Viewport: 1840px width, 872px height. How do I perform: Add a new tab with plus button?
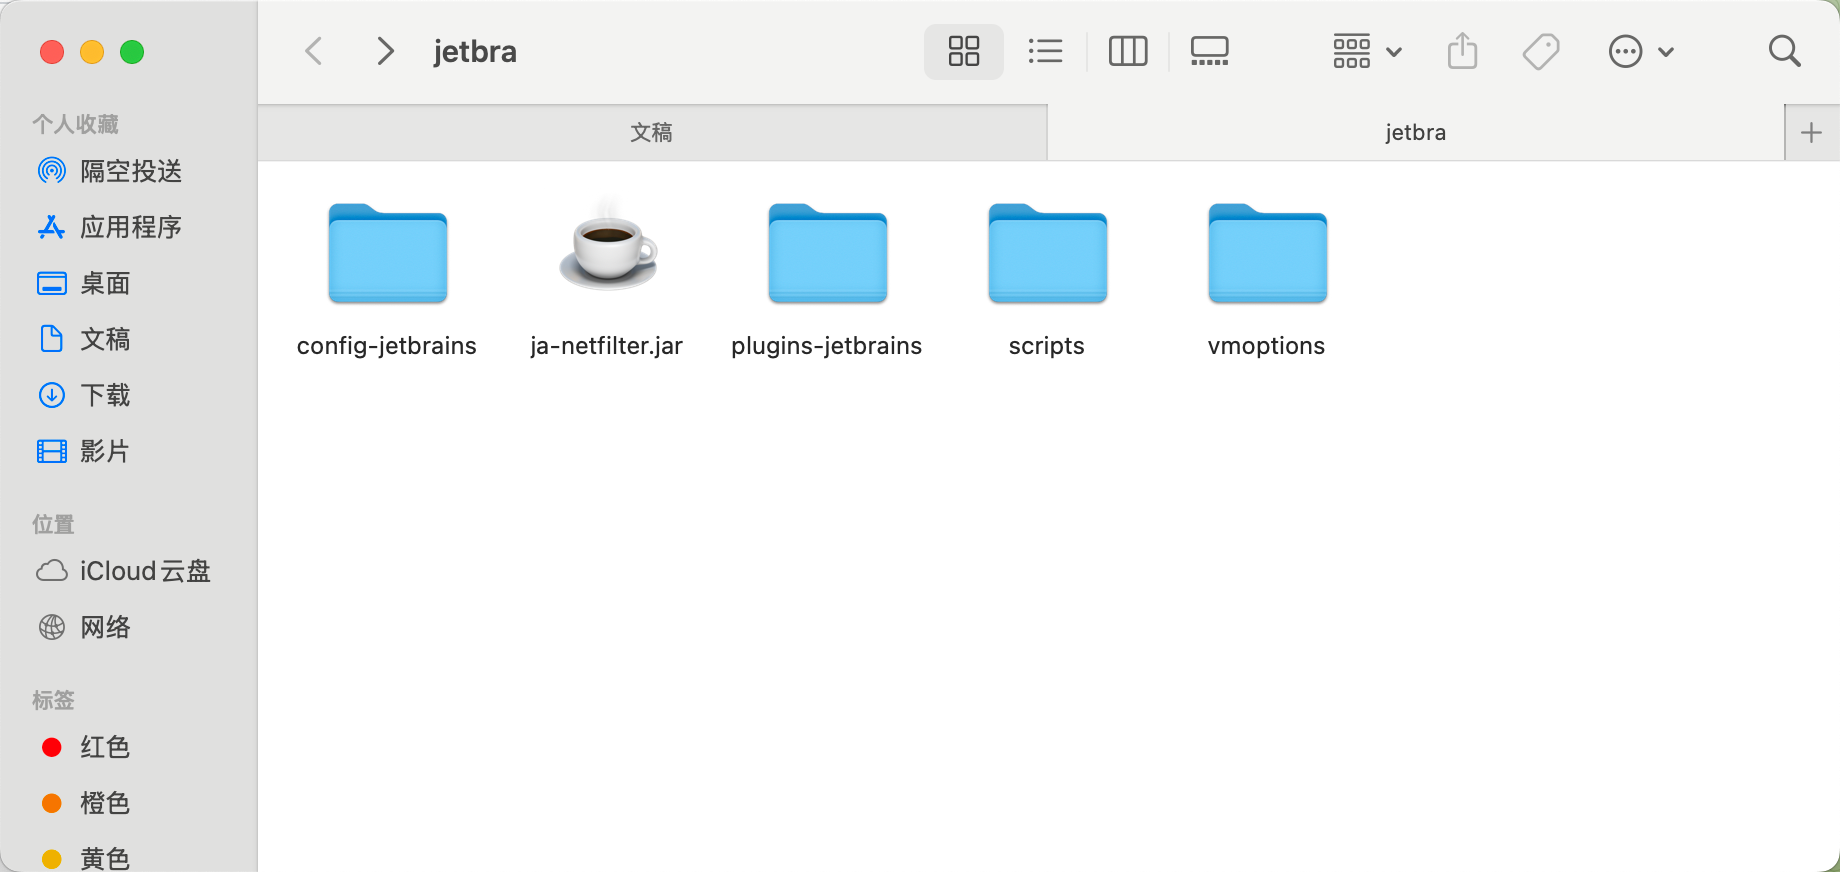click(x=1811, y=133)
